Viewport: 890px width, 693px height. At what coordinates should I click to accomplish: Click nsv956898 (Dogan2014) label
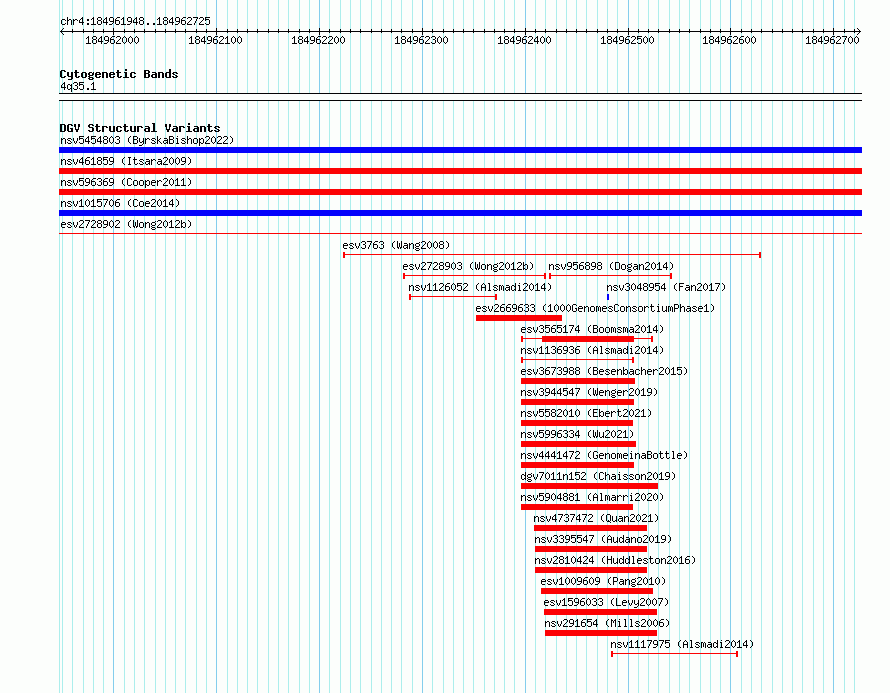coord(611,266)
